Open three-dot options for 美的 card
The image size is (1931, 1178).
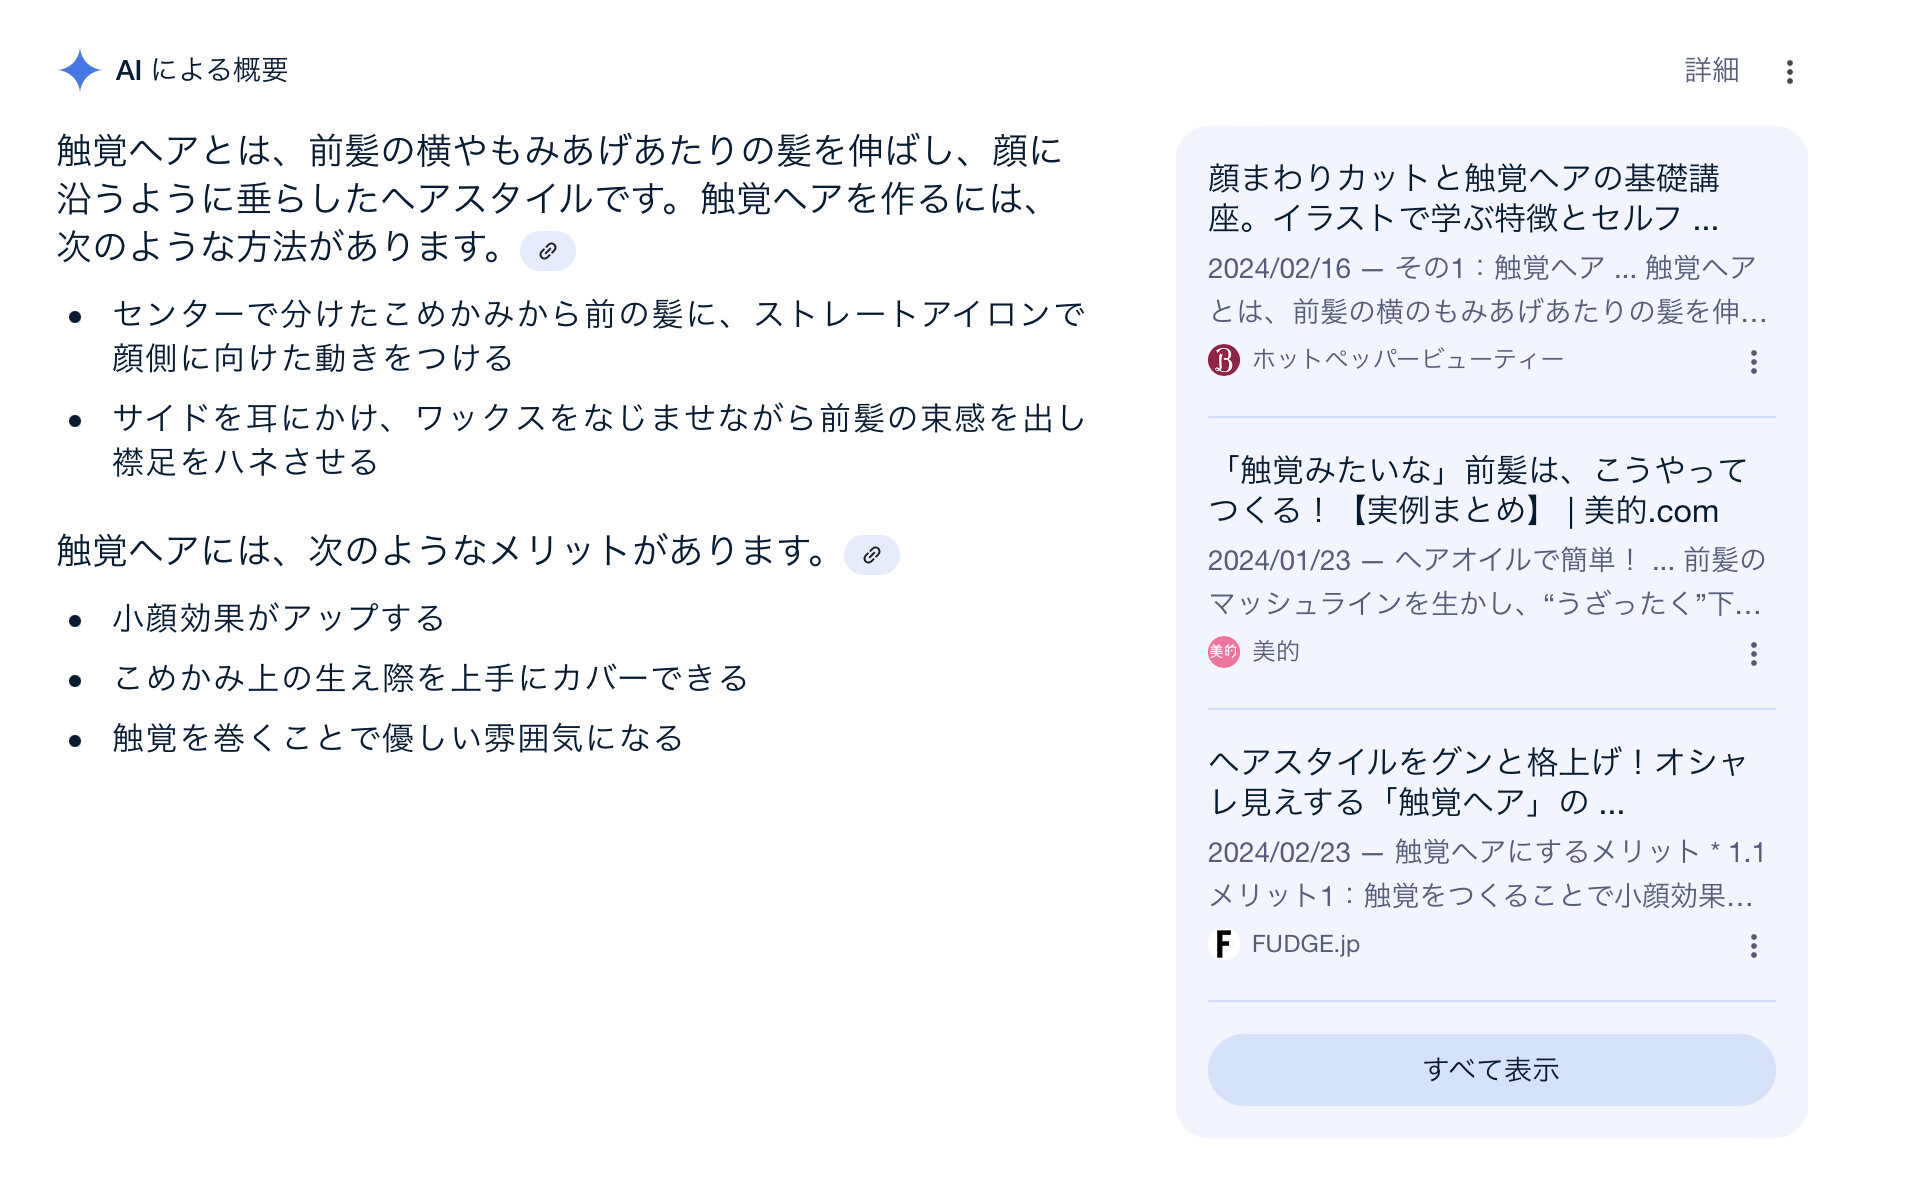(1753, 654)
